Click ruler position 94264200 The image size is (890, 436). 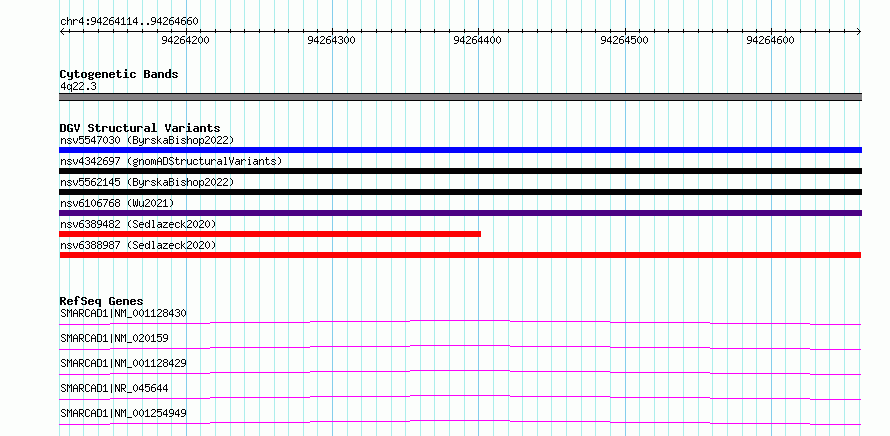click(x=186, y=40)
